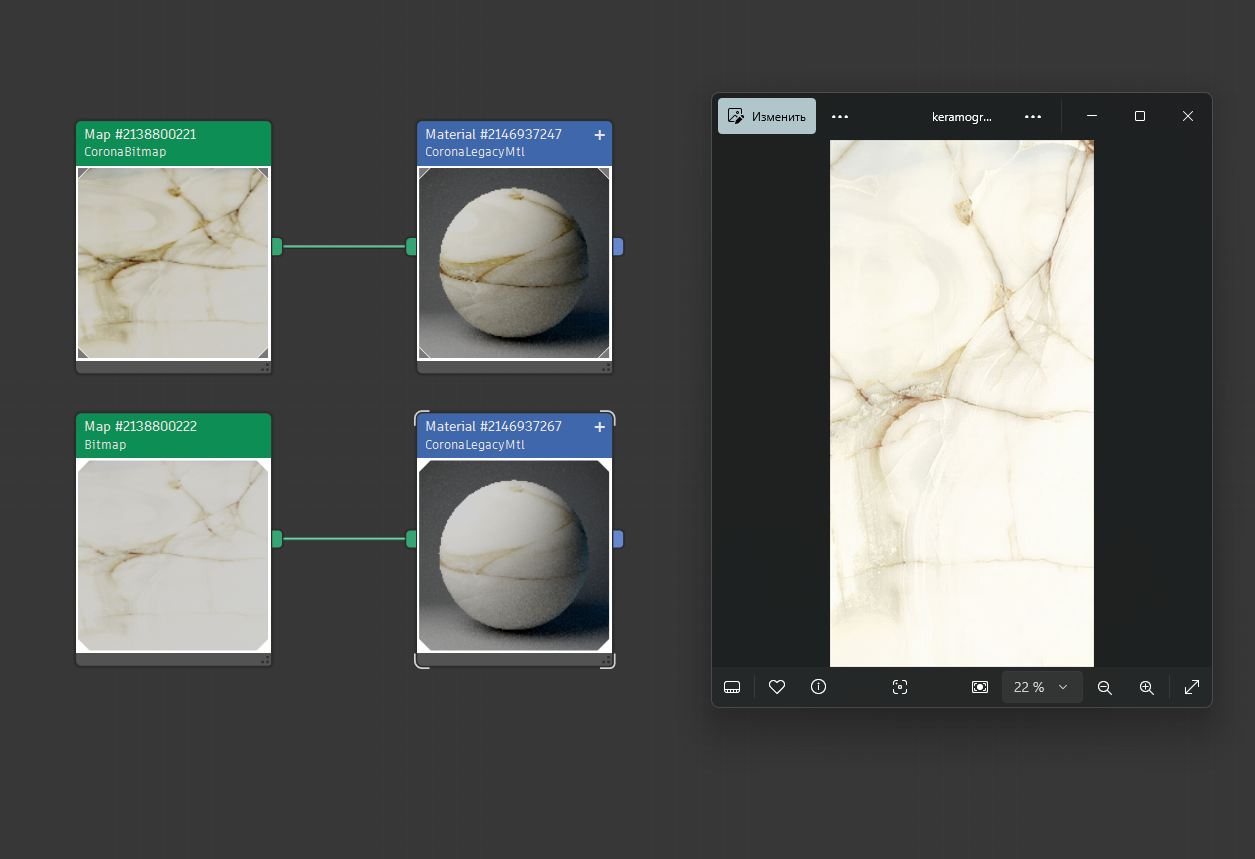
Task: Open the three-dots menu next to Изменить
Action: point(840,116)
